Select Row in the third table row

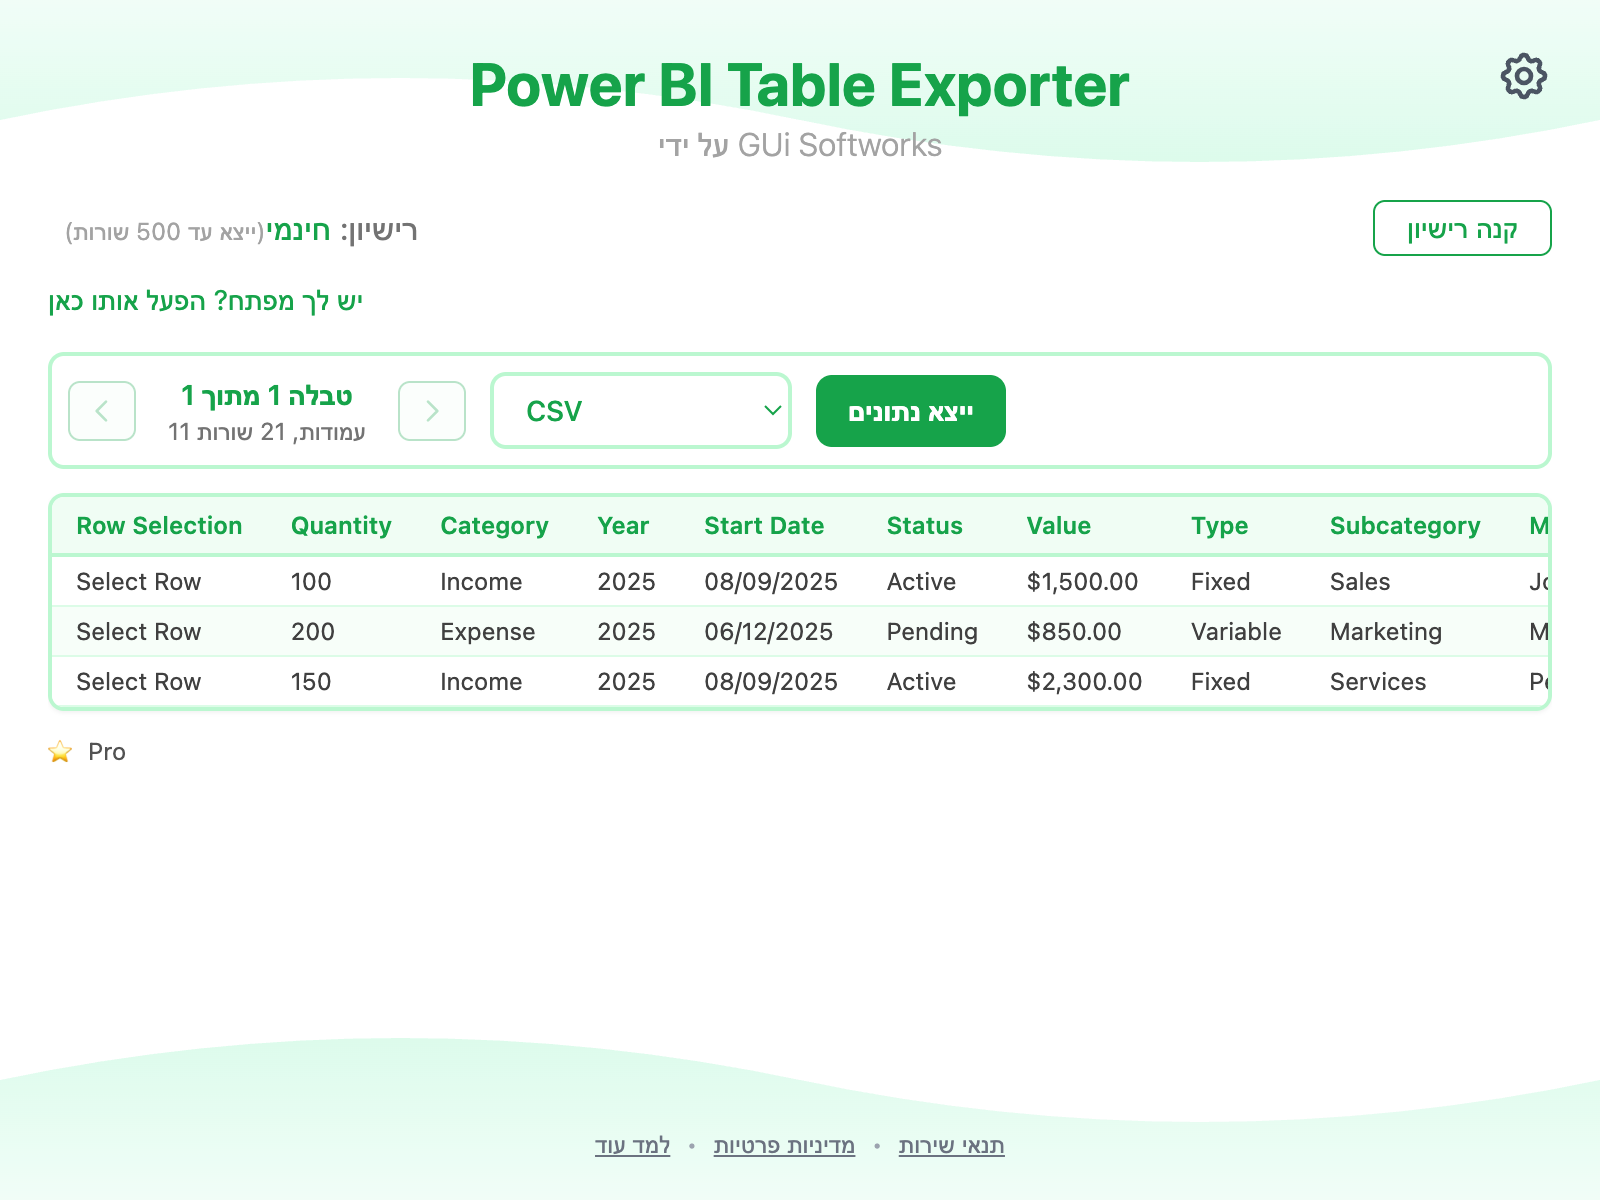coord(138,682)
